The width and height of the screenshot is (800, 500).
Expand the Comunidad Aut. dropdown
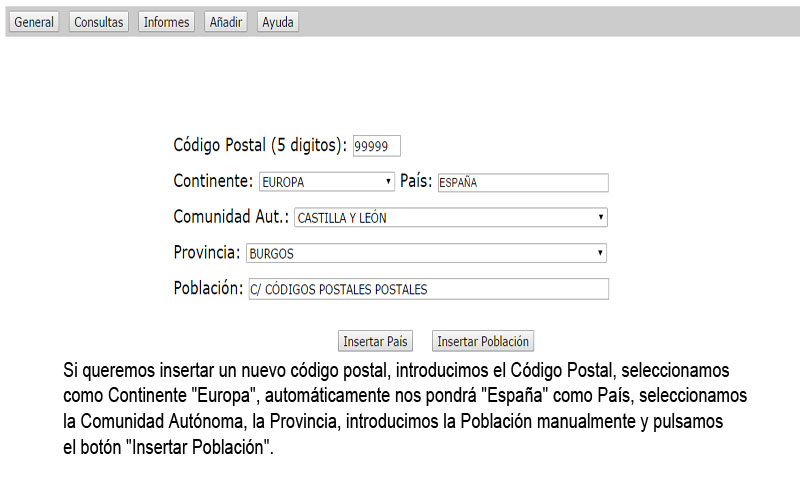[x=451, y=217]
